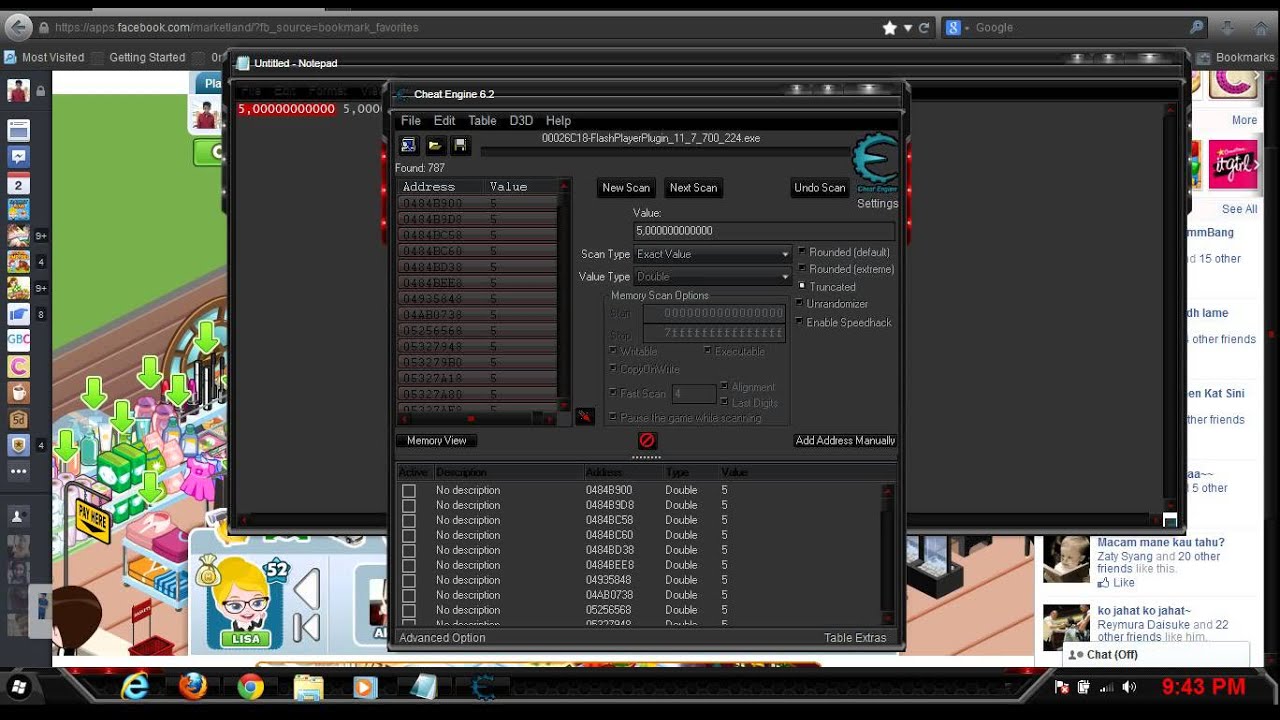Click the three dots more icon in sidebar
This screenshot has width=1280, height=720.
(18, 470)
